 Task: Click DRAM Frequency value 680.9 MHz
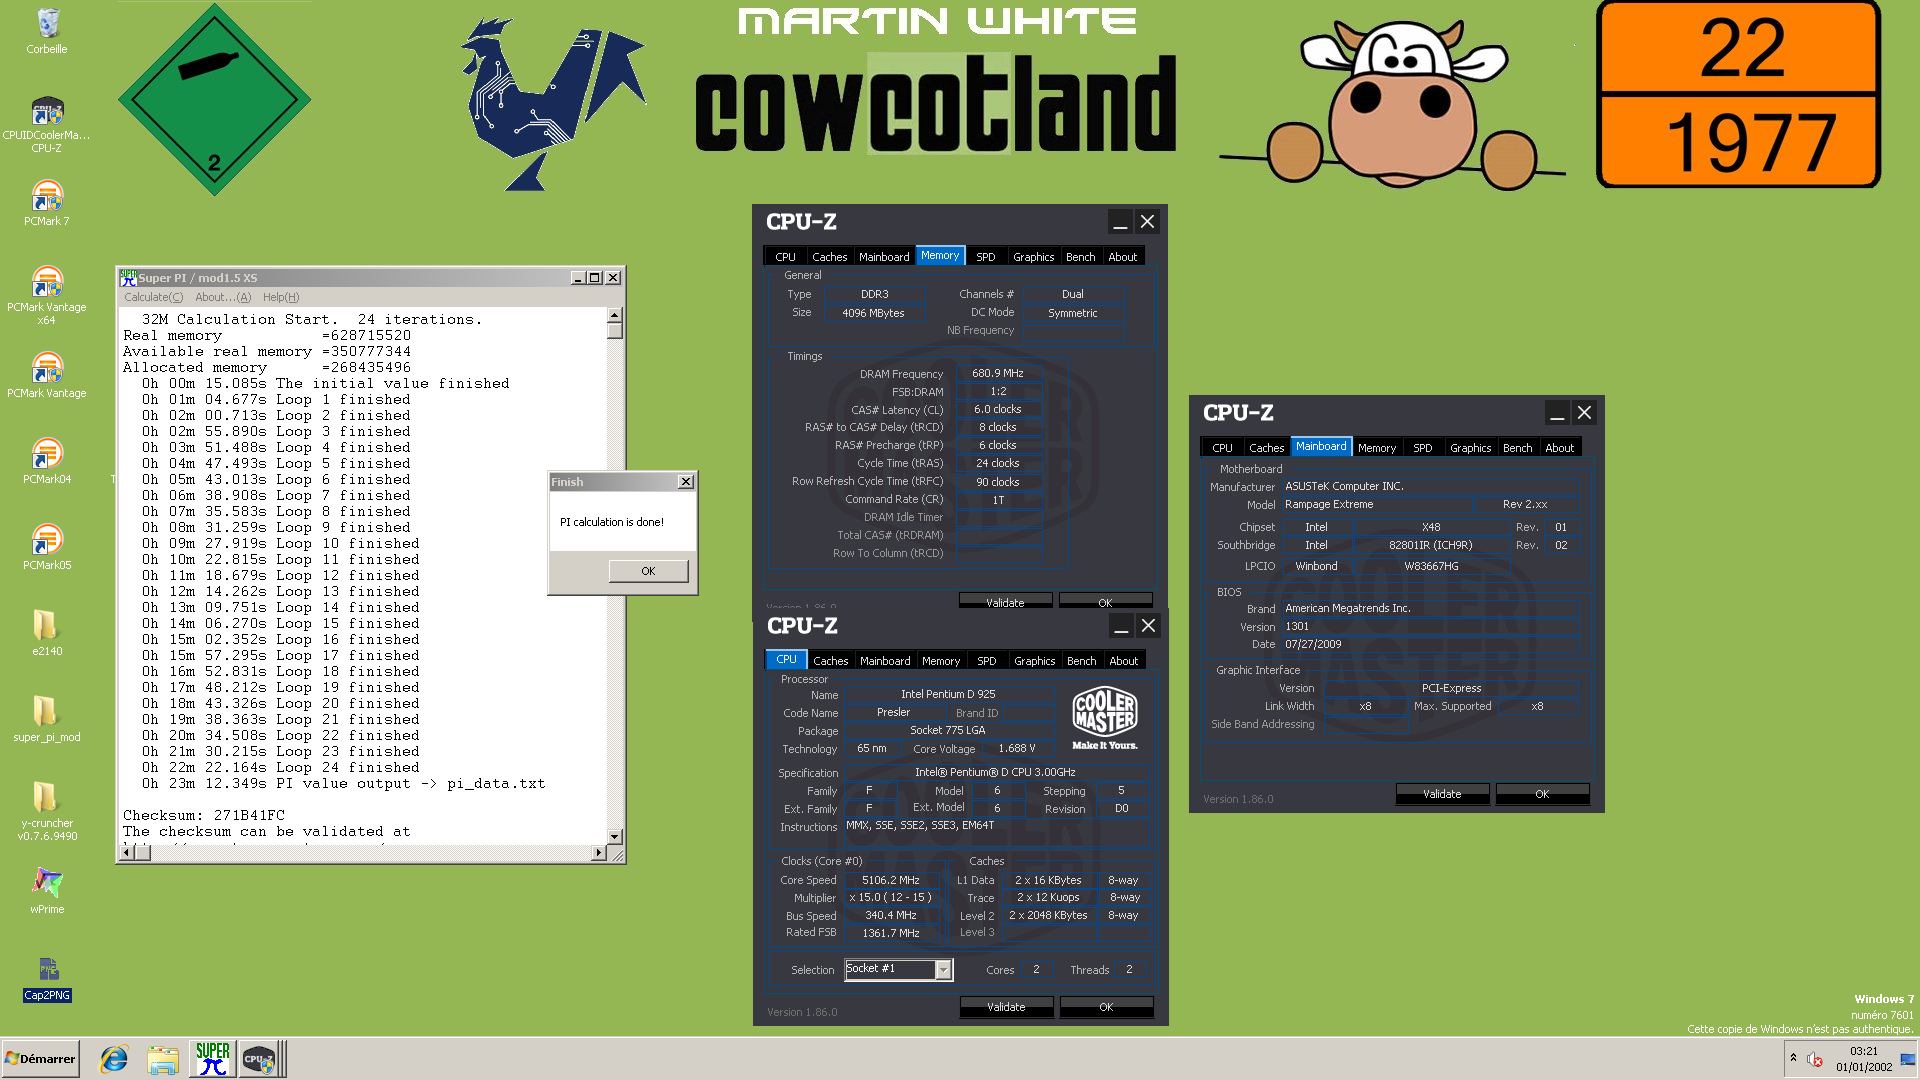point(998,373)
